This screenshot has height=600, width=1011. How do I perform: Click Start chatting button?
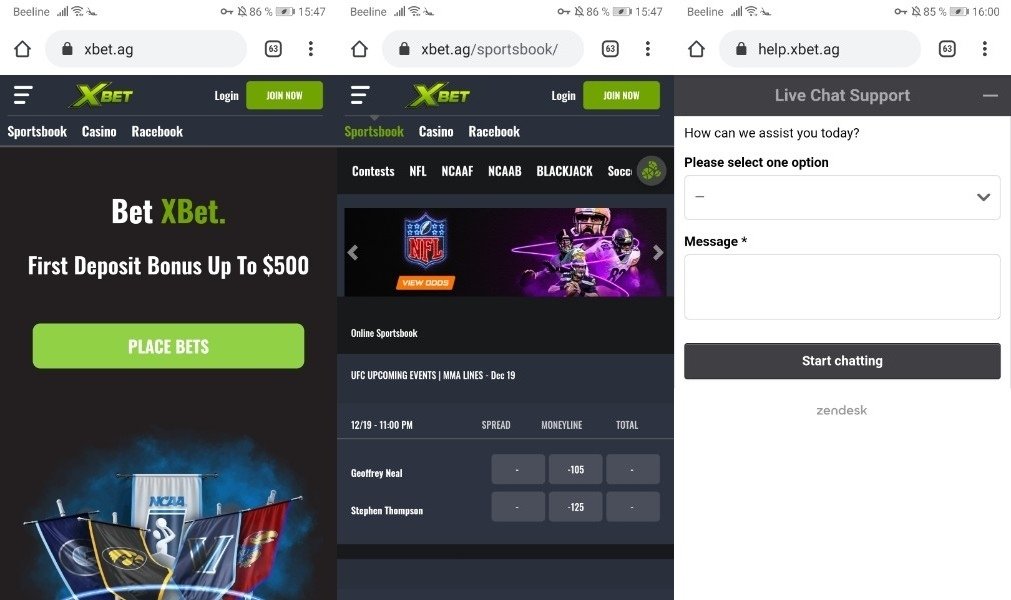842,361
